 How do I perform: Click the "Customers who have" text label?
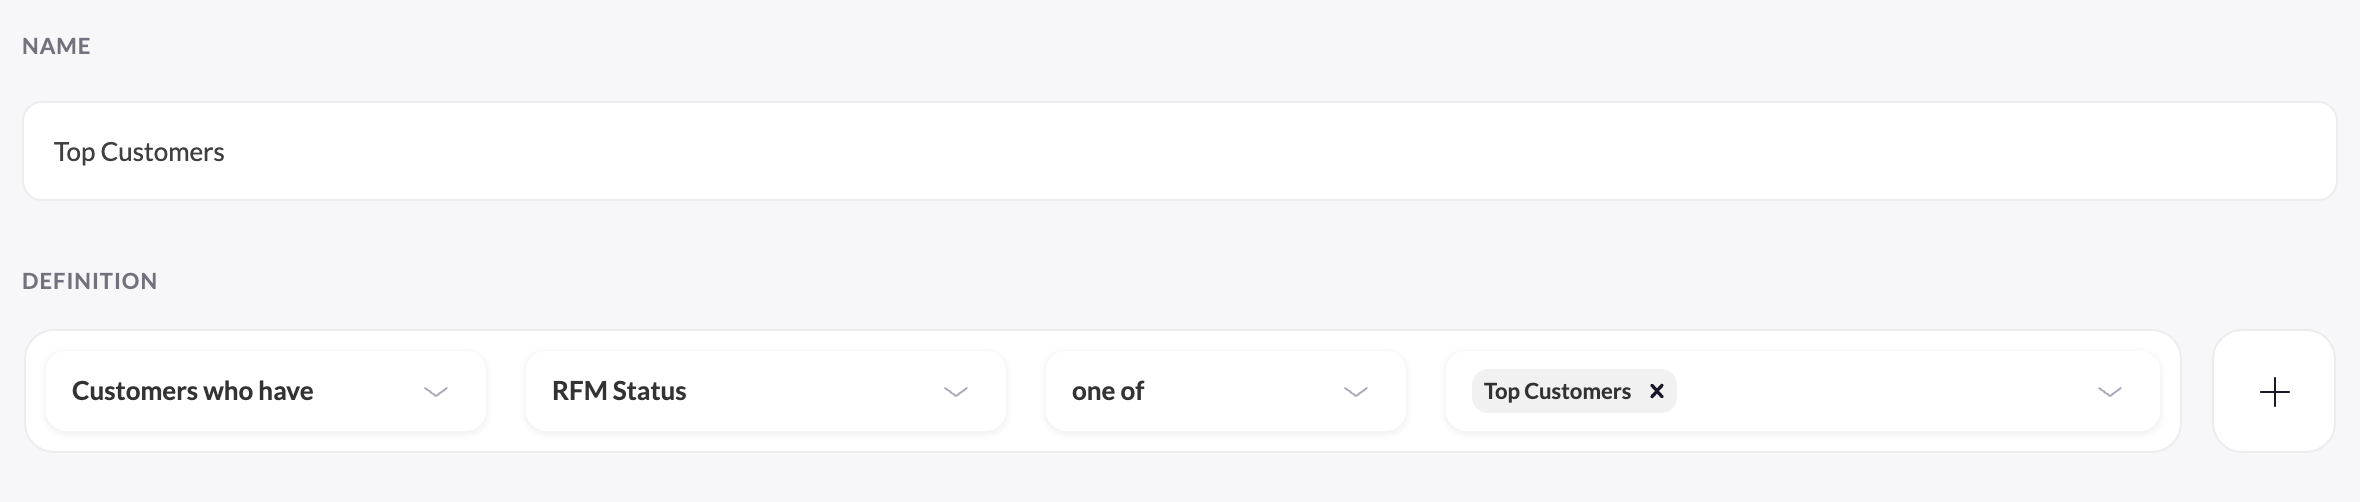(192, 391)
